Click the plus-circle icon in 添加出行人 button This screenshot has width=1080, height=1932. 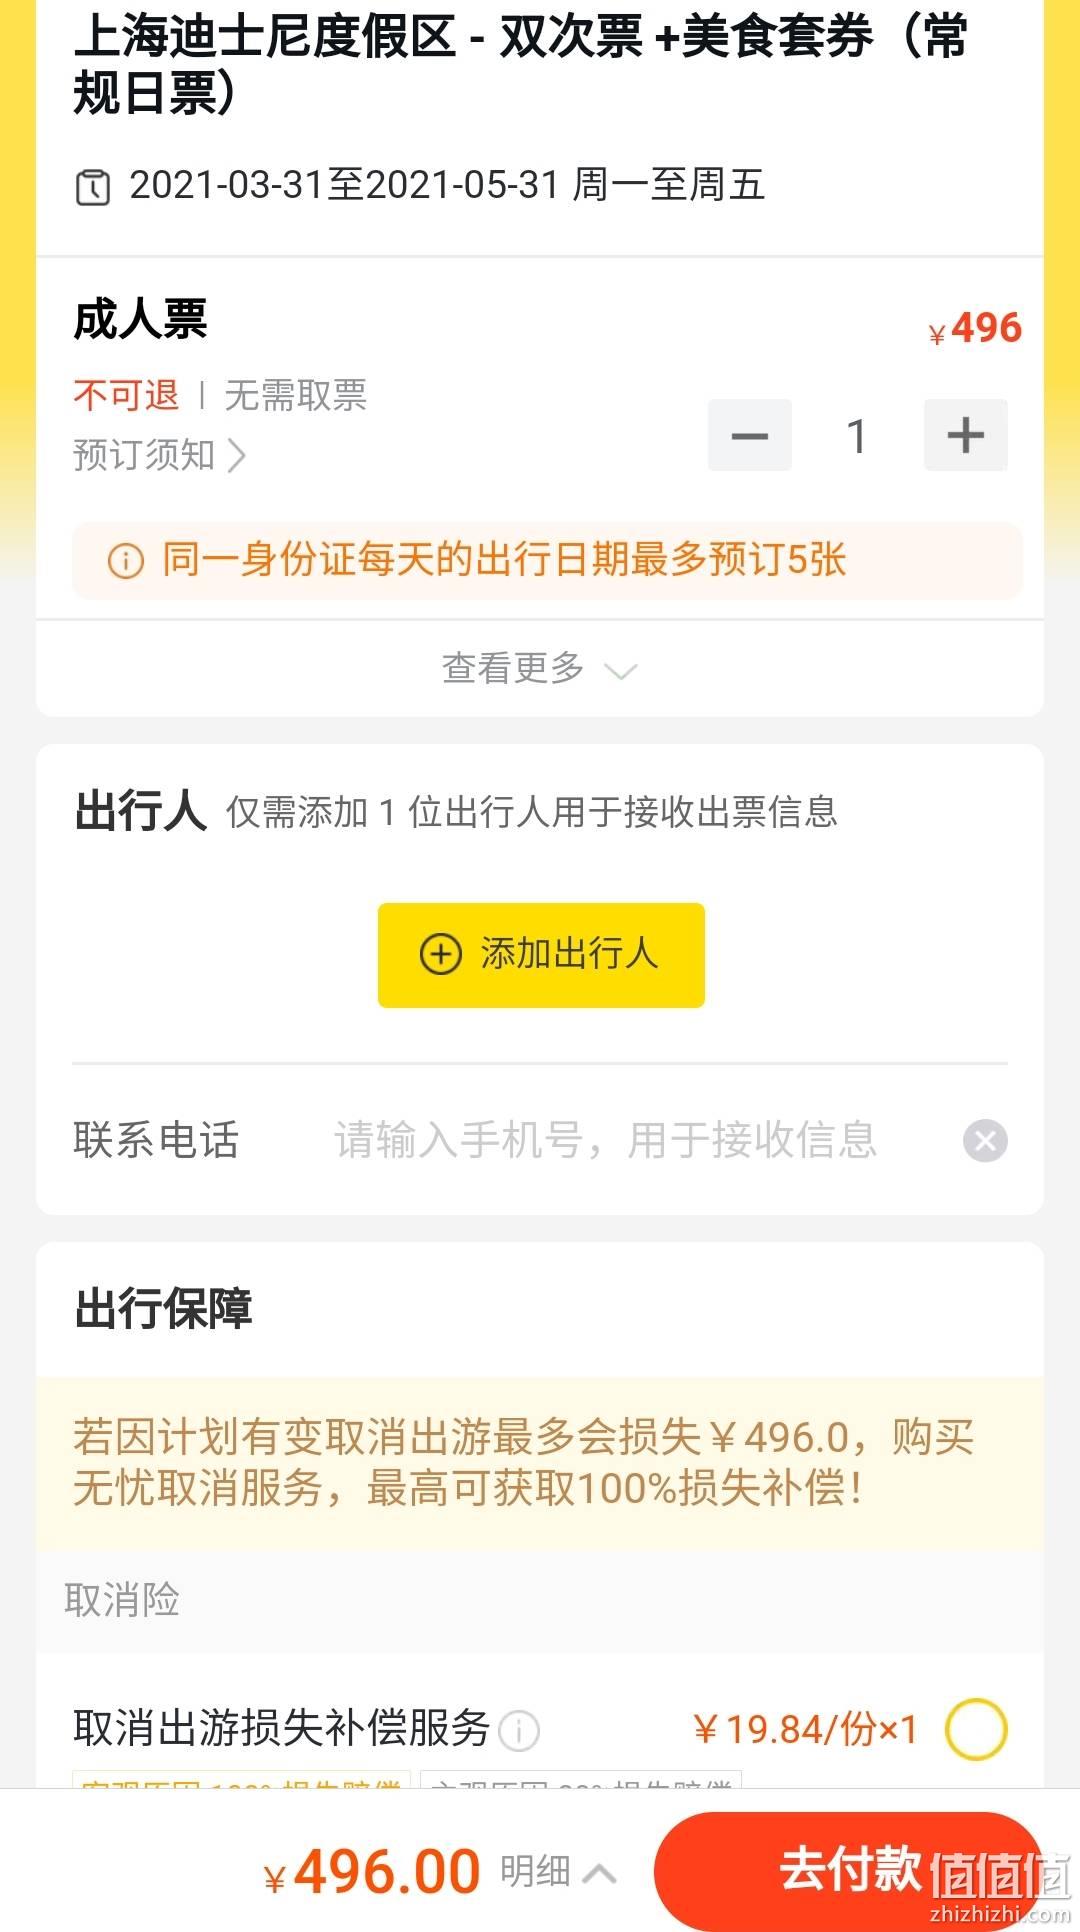[440, 954]
